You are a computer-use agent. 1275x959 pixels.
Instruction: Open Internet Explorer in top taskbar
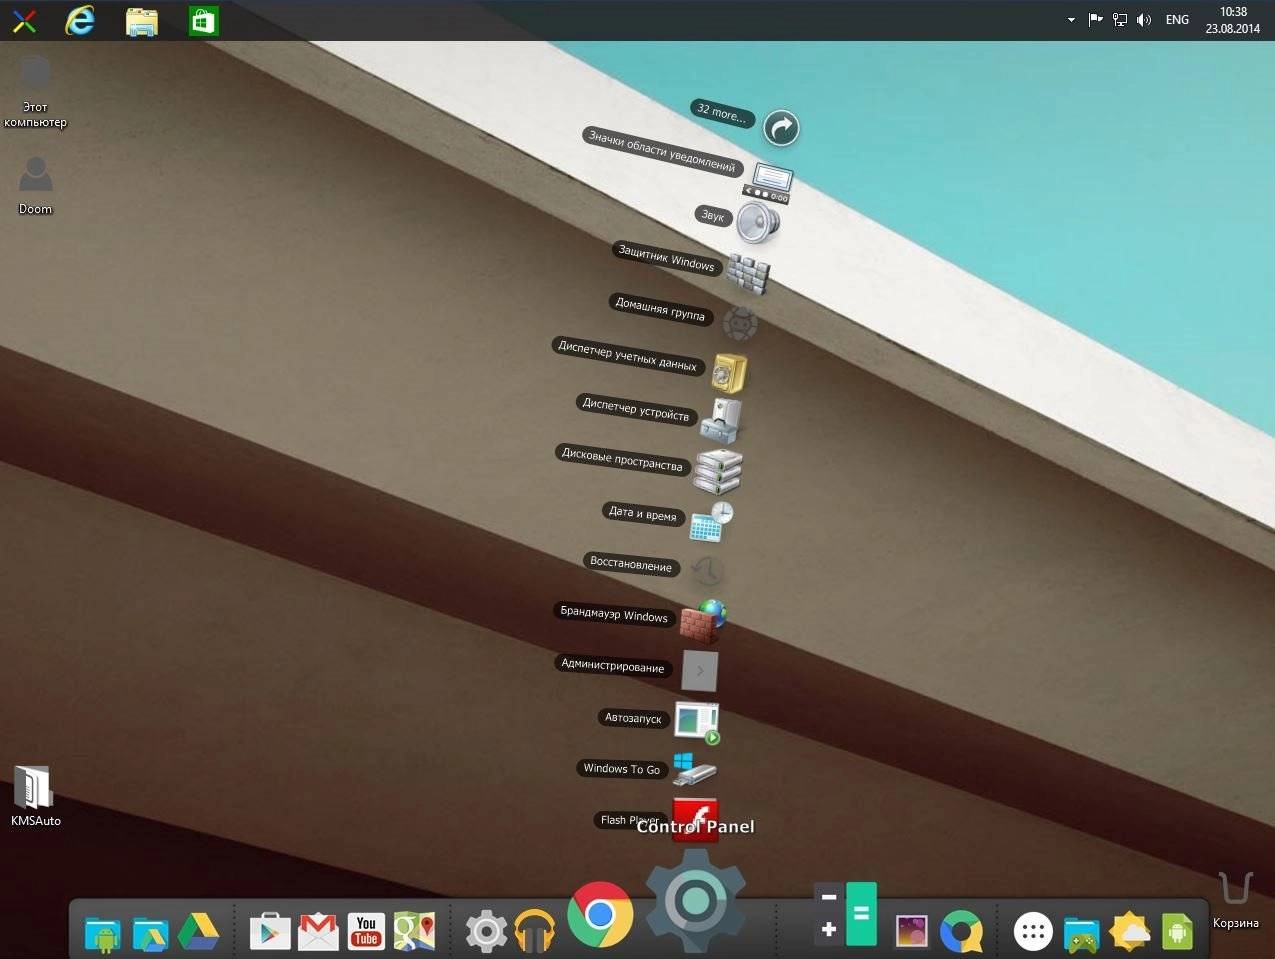click(x=79, y=20)
